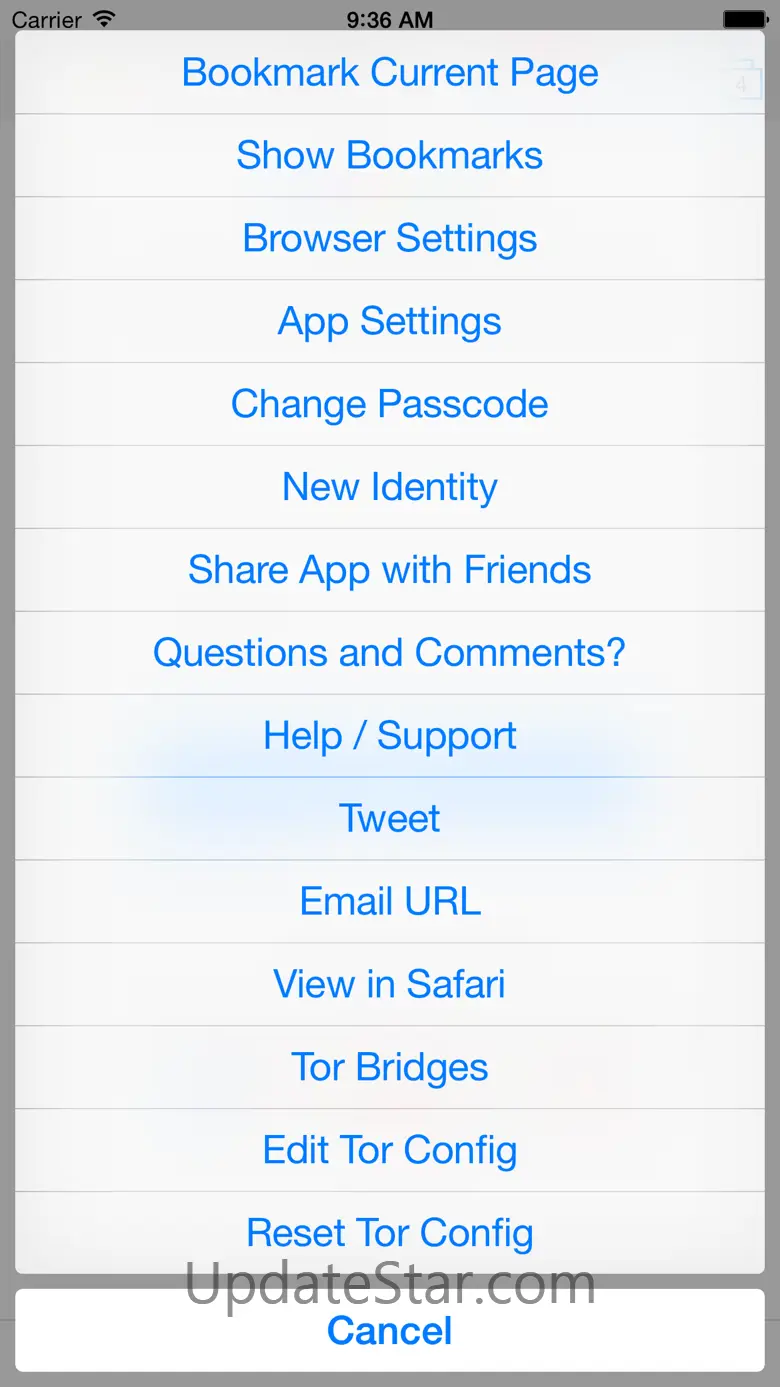Image resolution: width=780 pixels, height=1387 pixels.
Task: Tap the Wi-Fi signal icon
Action: pyautogui.click(x=103, y=19)
